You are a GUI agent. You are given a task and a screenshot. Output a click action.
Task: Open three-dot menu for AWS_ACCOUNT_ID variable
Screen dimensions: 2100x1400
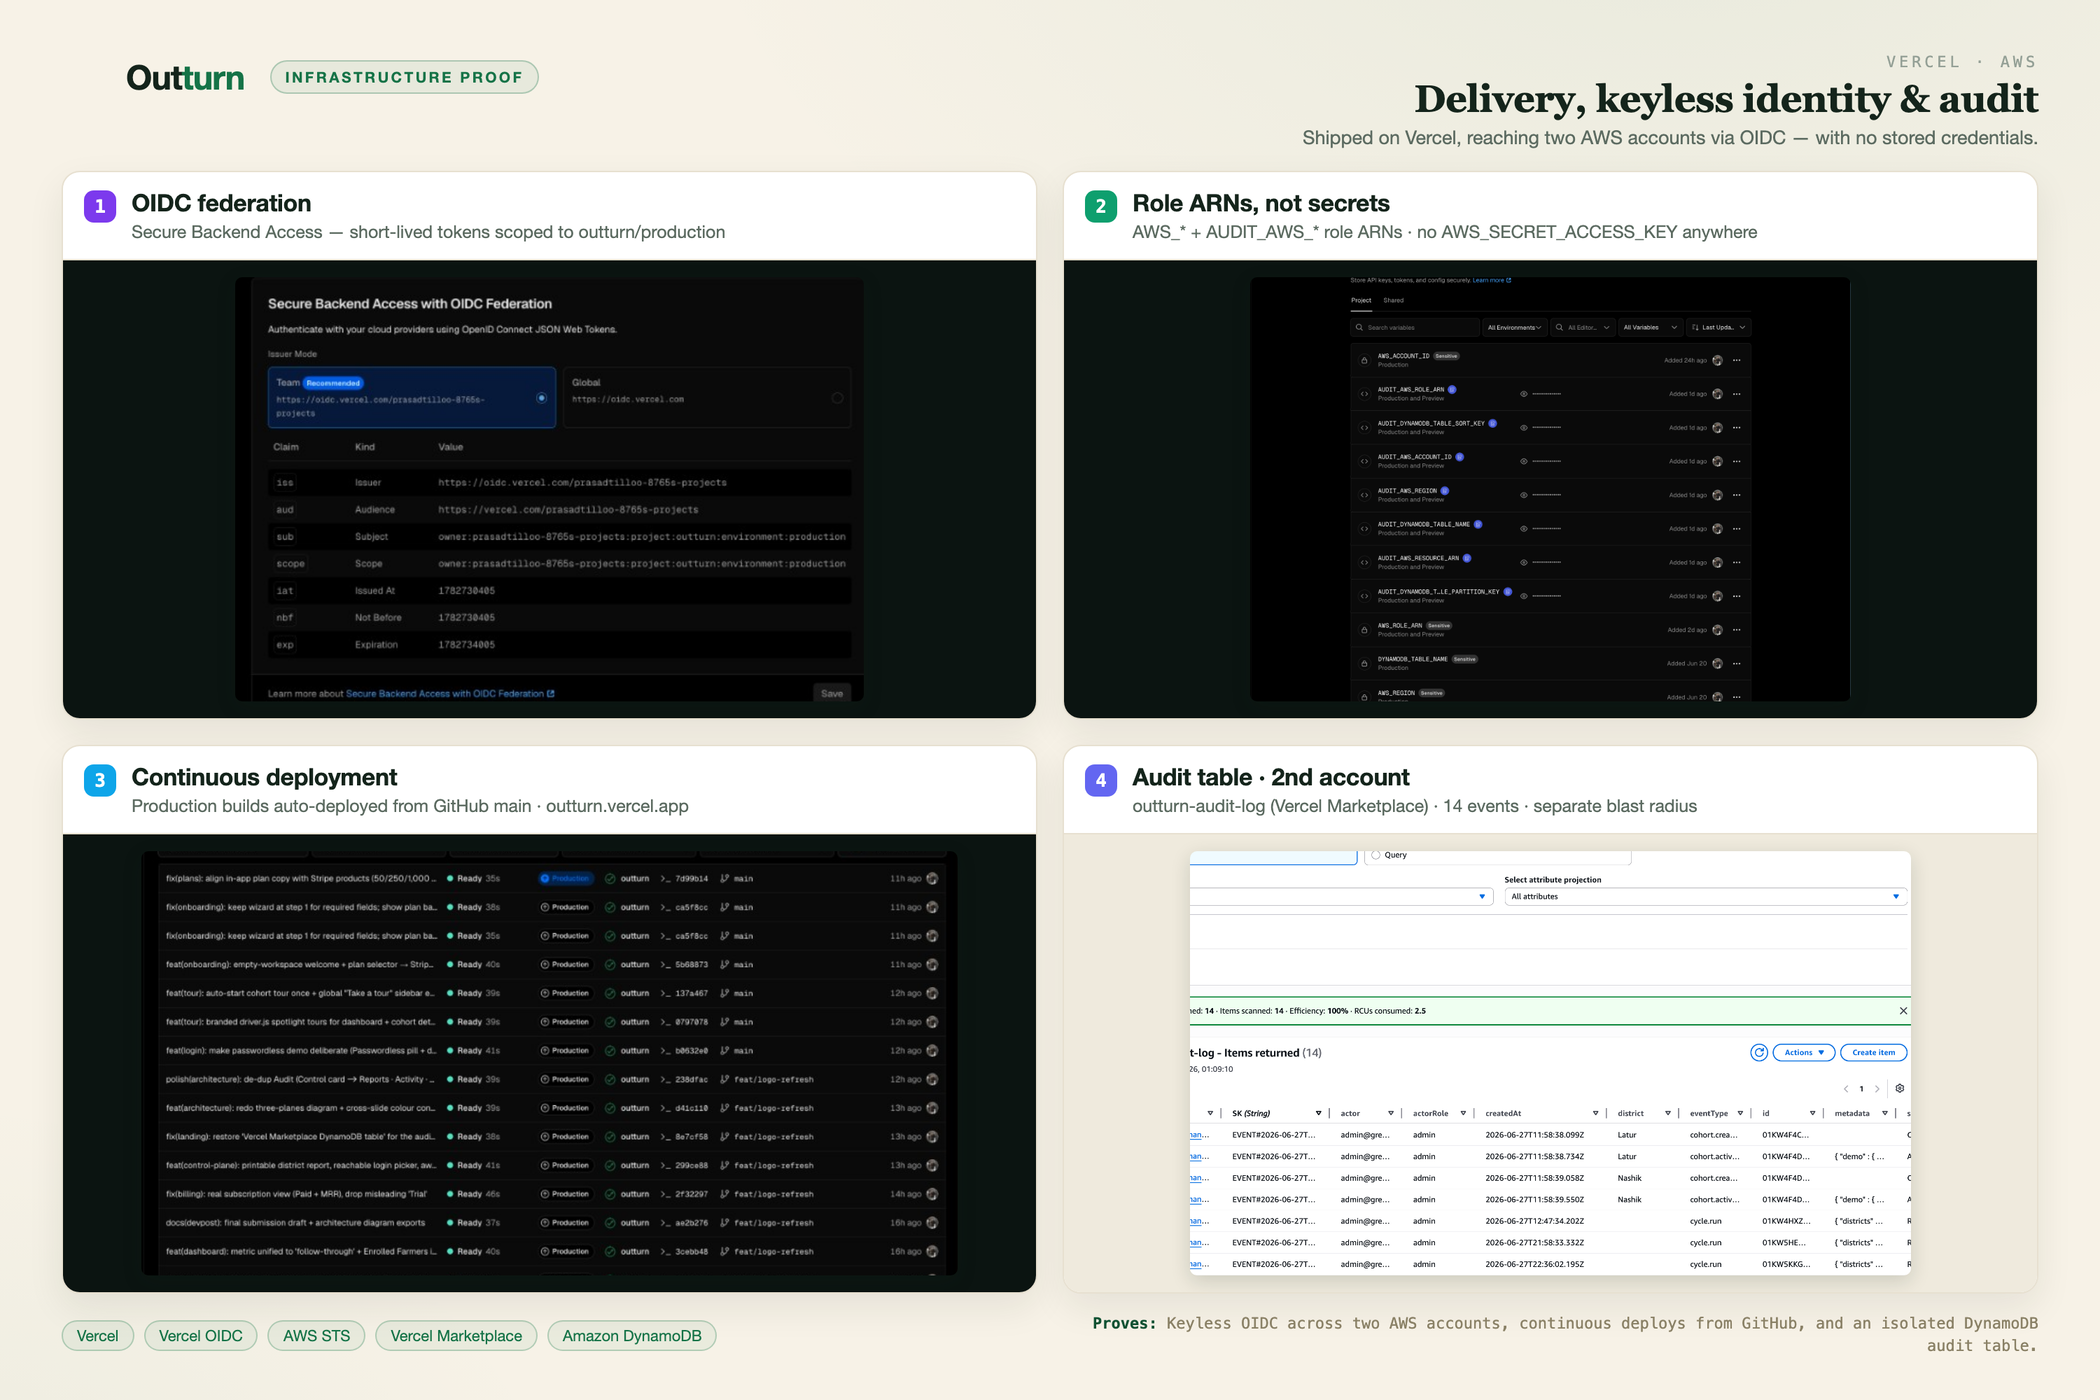(x=1737, y=360)
